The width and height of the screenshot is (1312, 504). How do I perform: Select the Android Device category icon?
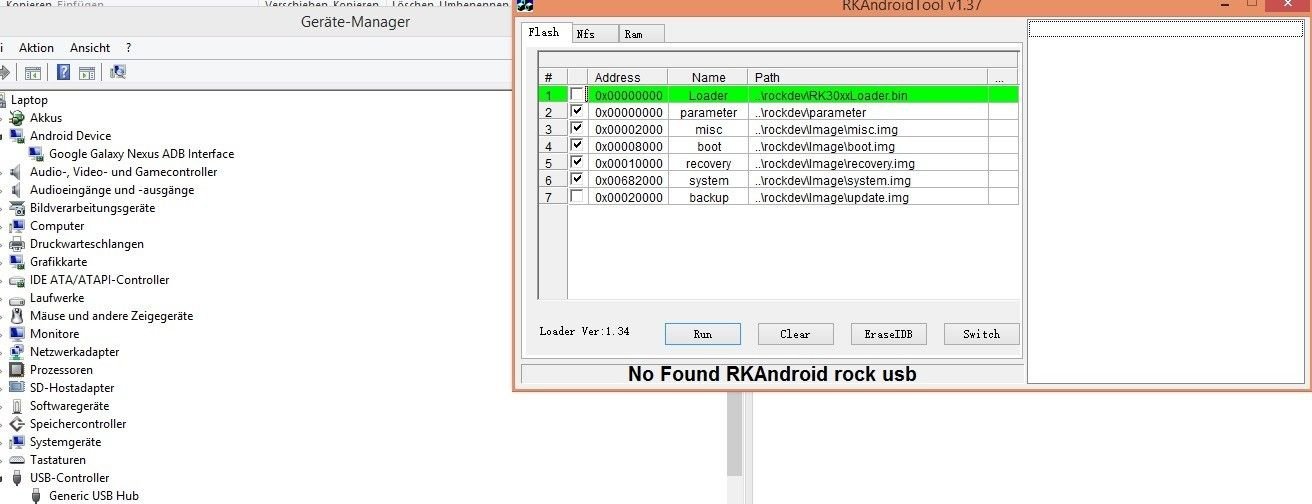pos(18,136)
